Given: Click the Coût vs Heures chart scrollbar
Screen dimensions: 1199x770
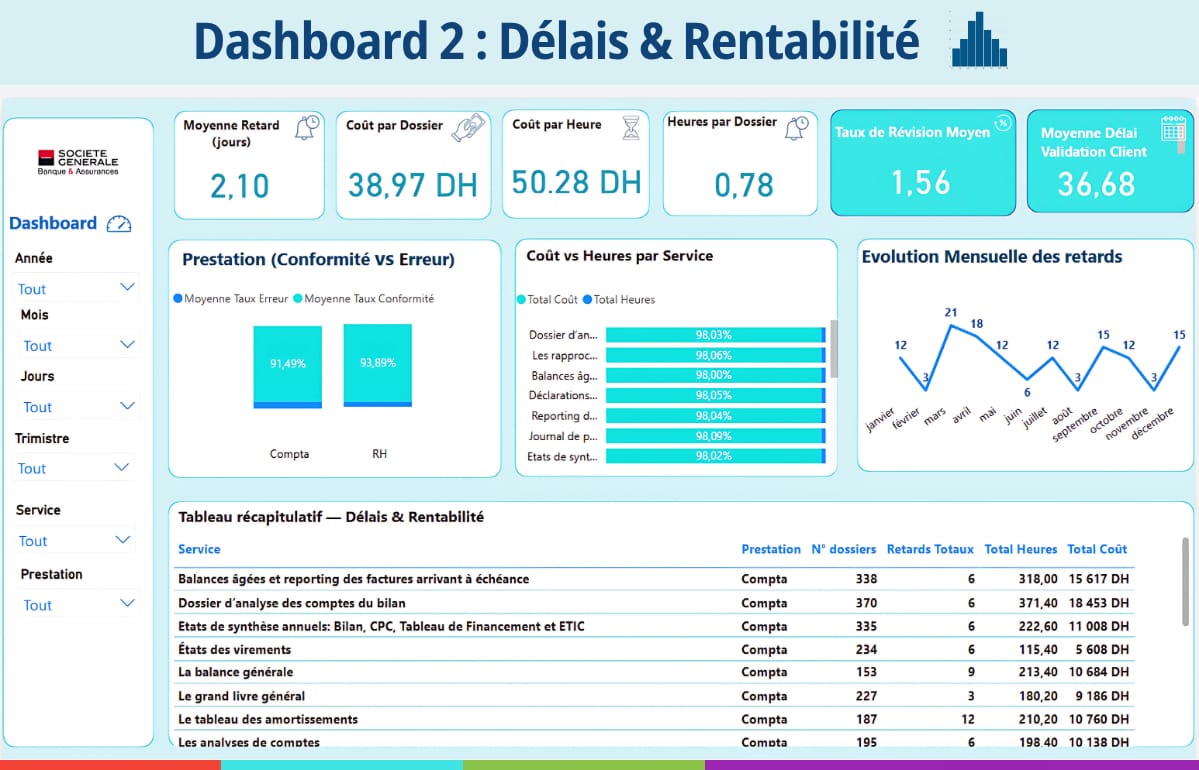Looking at the screenshot, I should point(833,349).
